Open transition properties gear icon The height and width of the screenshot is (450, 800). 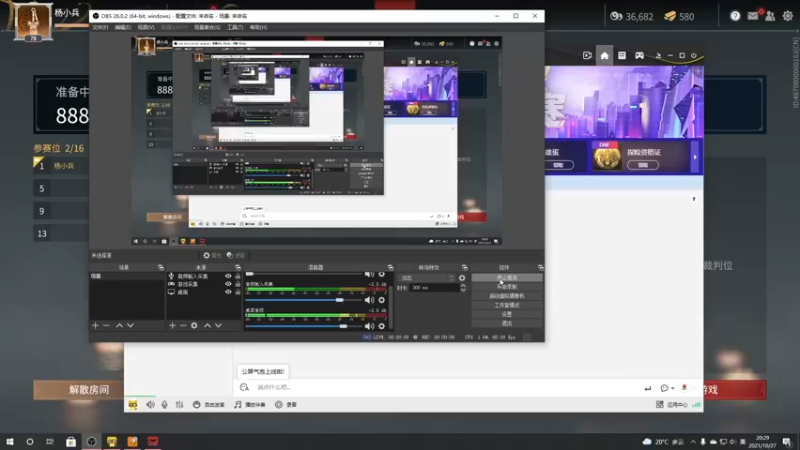click(462, 278)
